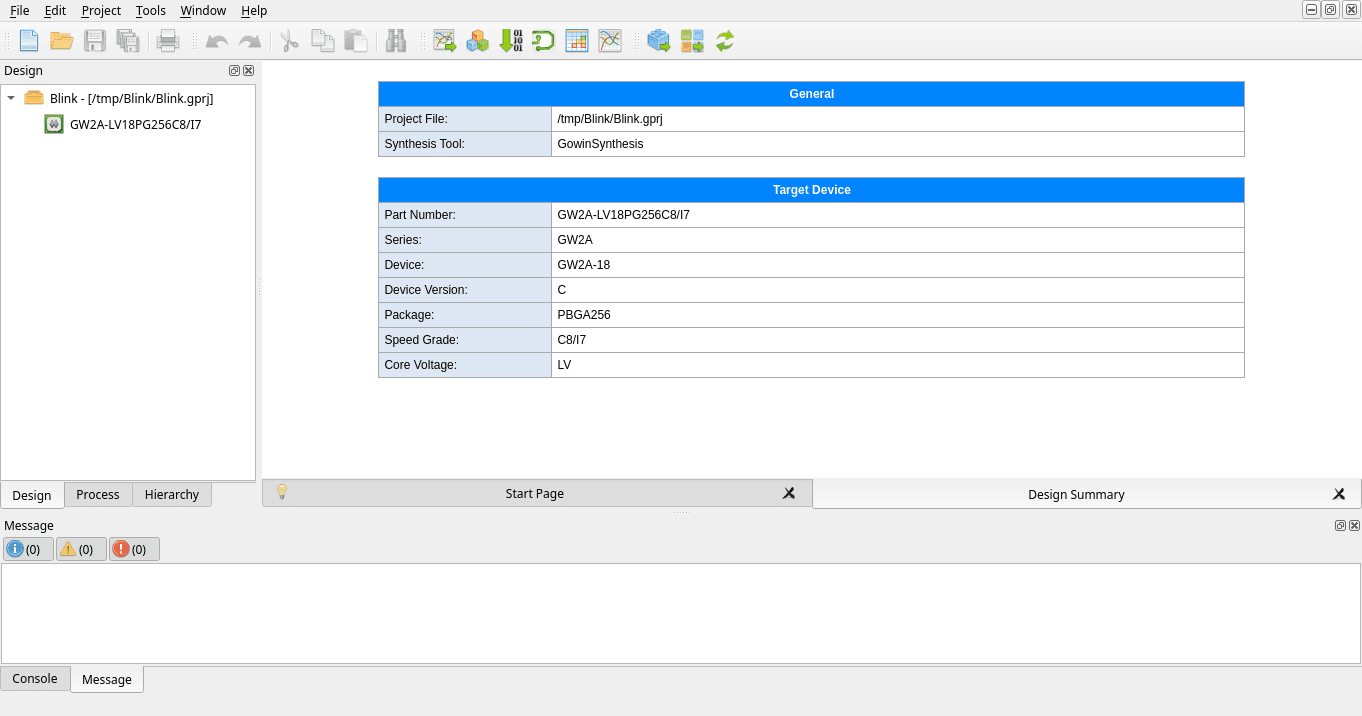Click the Print toolbar icon

(168, 41)
